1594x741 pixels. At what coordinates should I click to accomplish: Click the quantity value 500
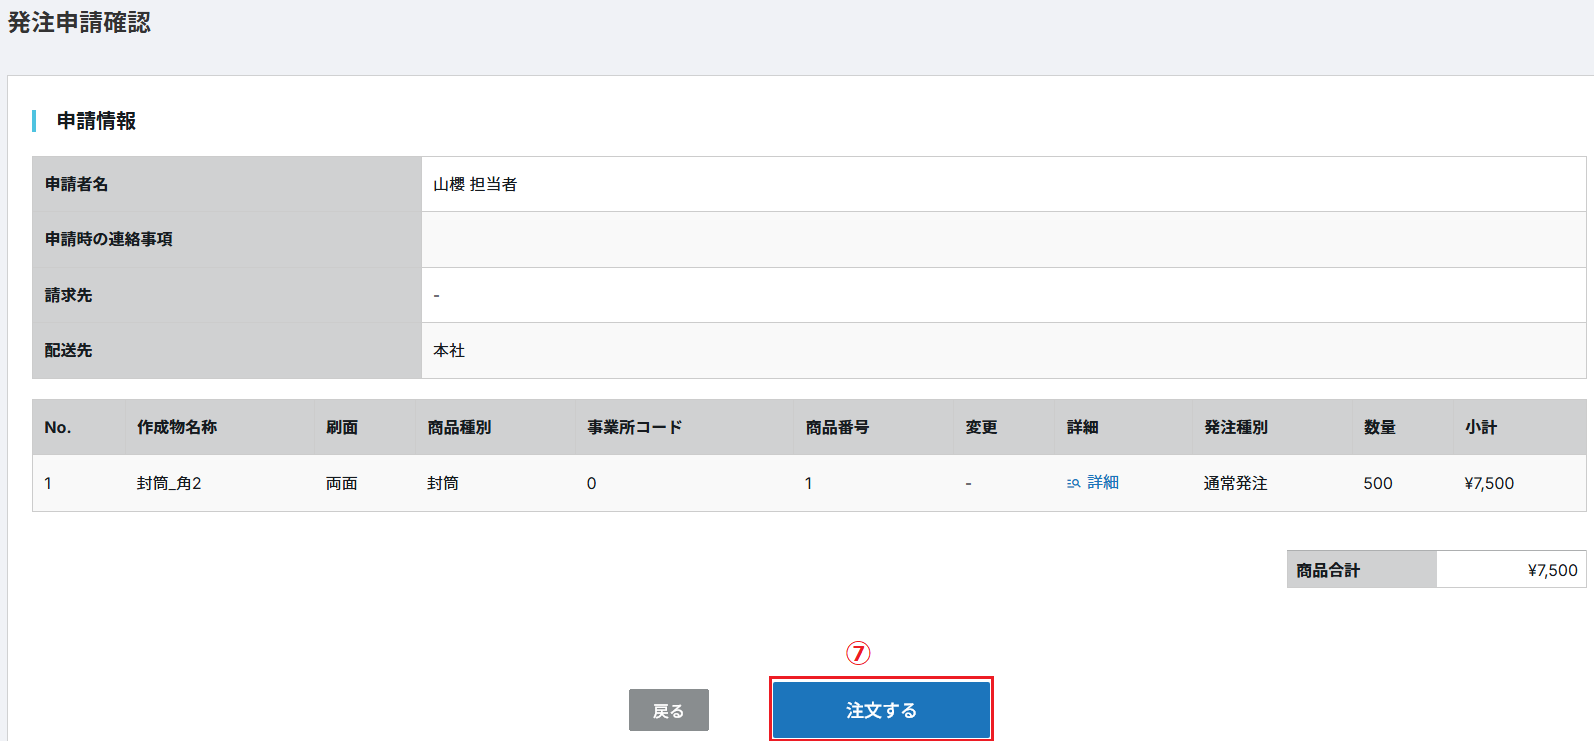pyautogui.click(x=1378, y=483)
